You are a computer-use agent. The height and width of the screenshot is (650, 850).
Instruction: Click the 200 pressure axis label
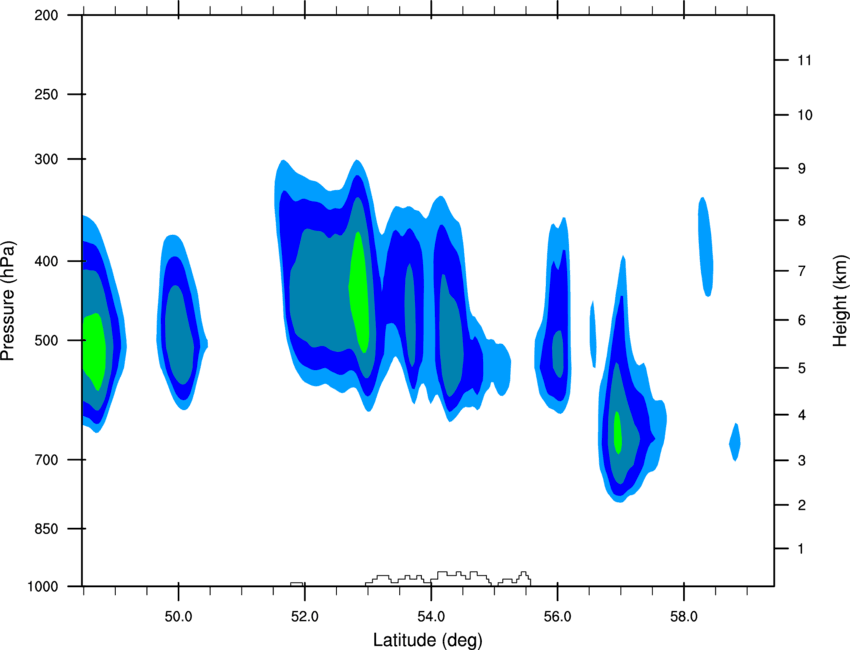(46, 15)
